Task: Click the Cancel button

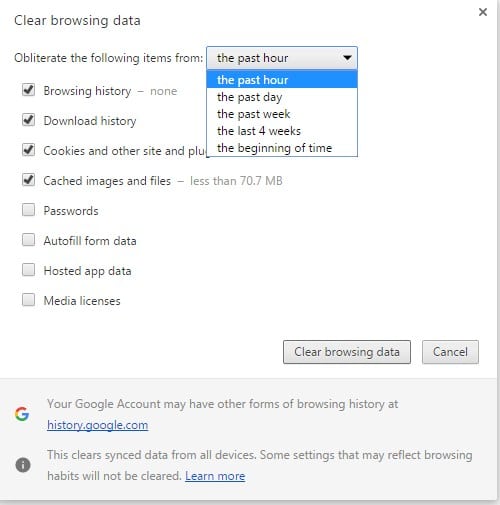Action: [450, 352]
